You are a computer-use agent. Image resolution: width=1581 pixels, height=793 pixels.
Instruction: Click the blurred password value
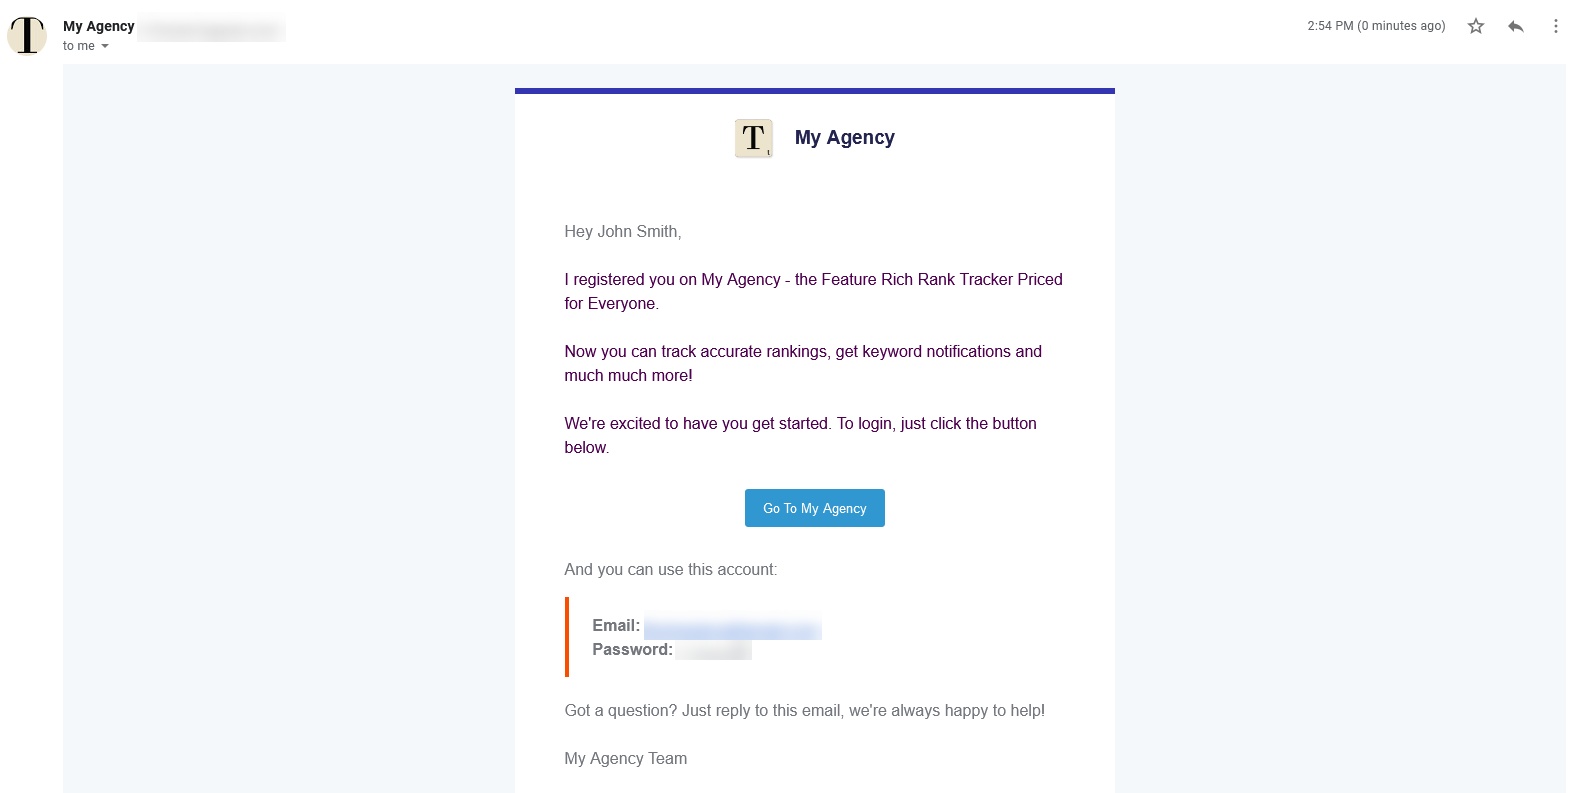(713, 650)
